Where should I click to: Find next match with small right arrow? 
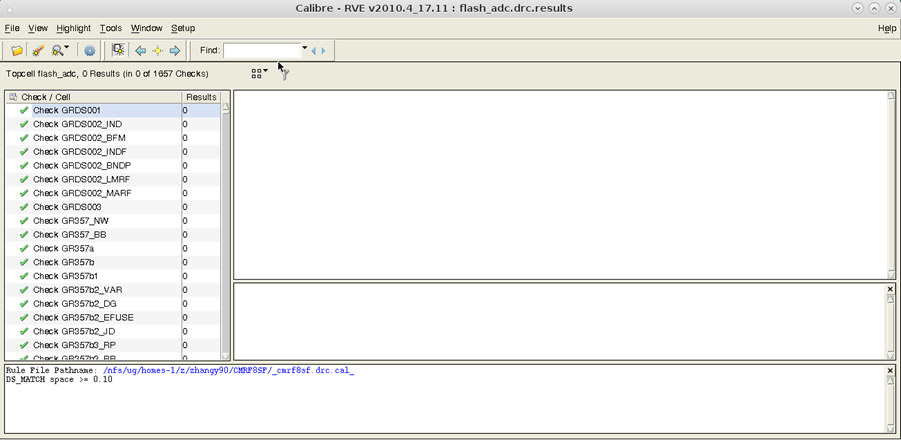pyautogui.click(x=323, y=50)
